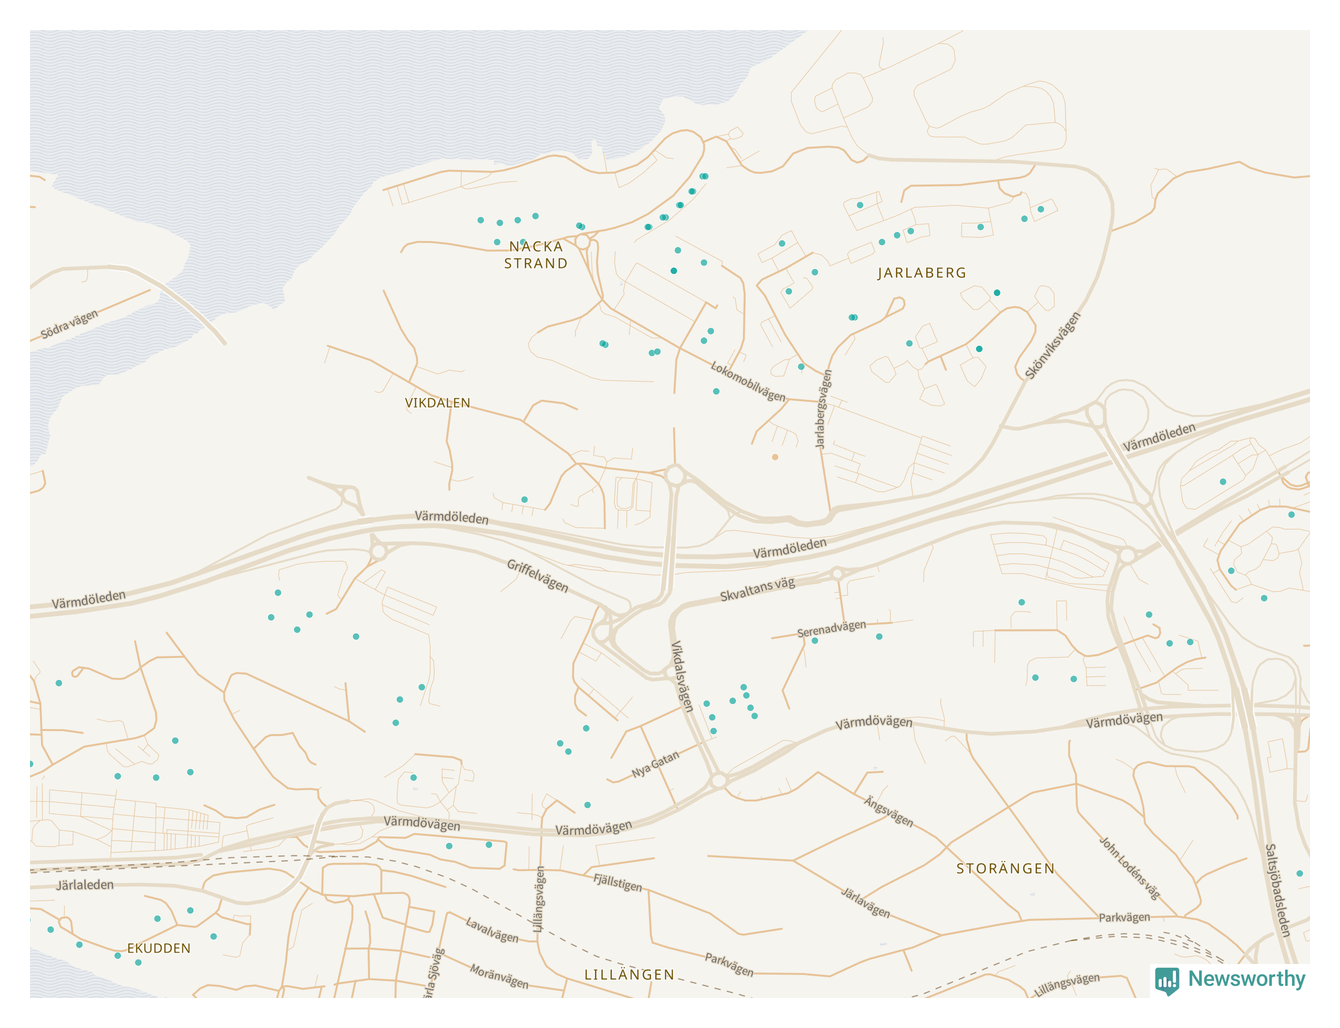Select the Skvaltans väg road label
This screenshot has width=1340, height=1028.
click(757, 590)
